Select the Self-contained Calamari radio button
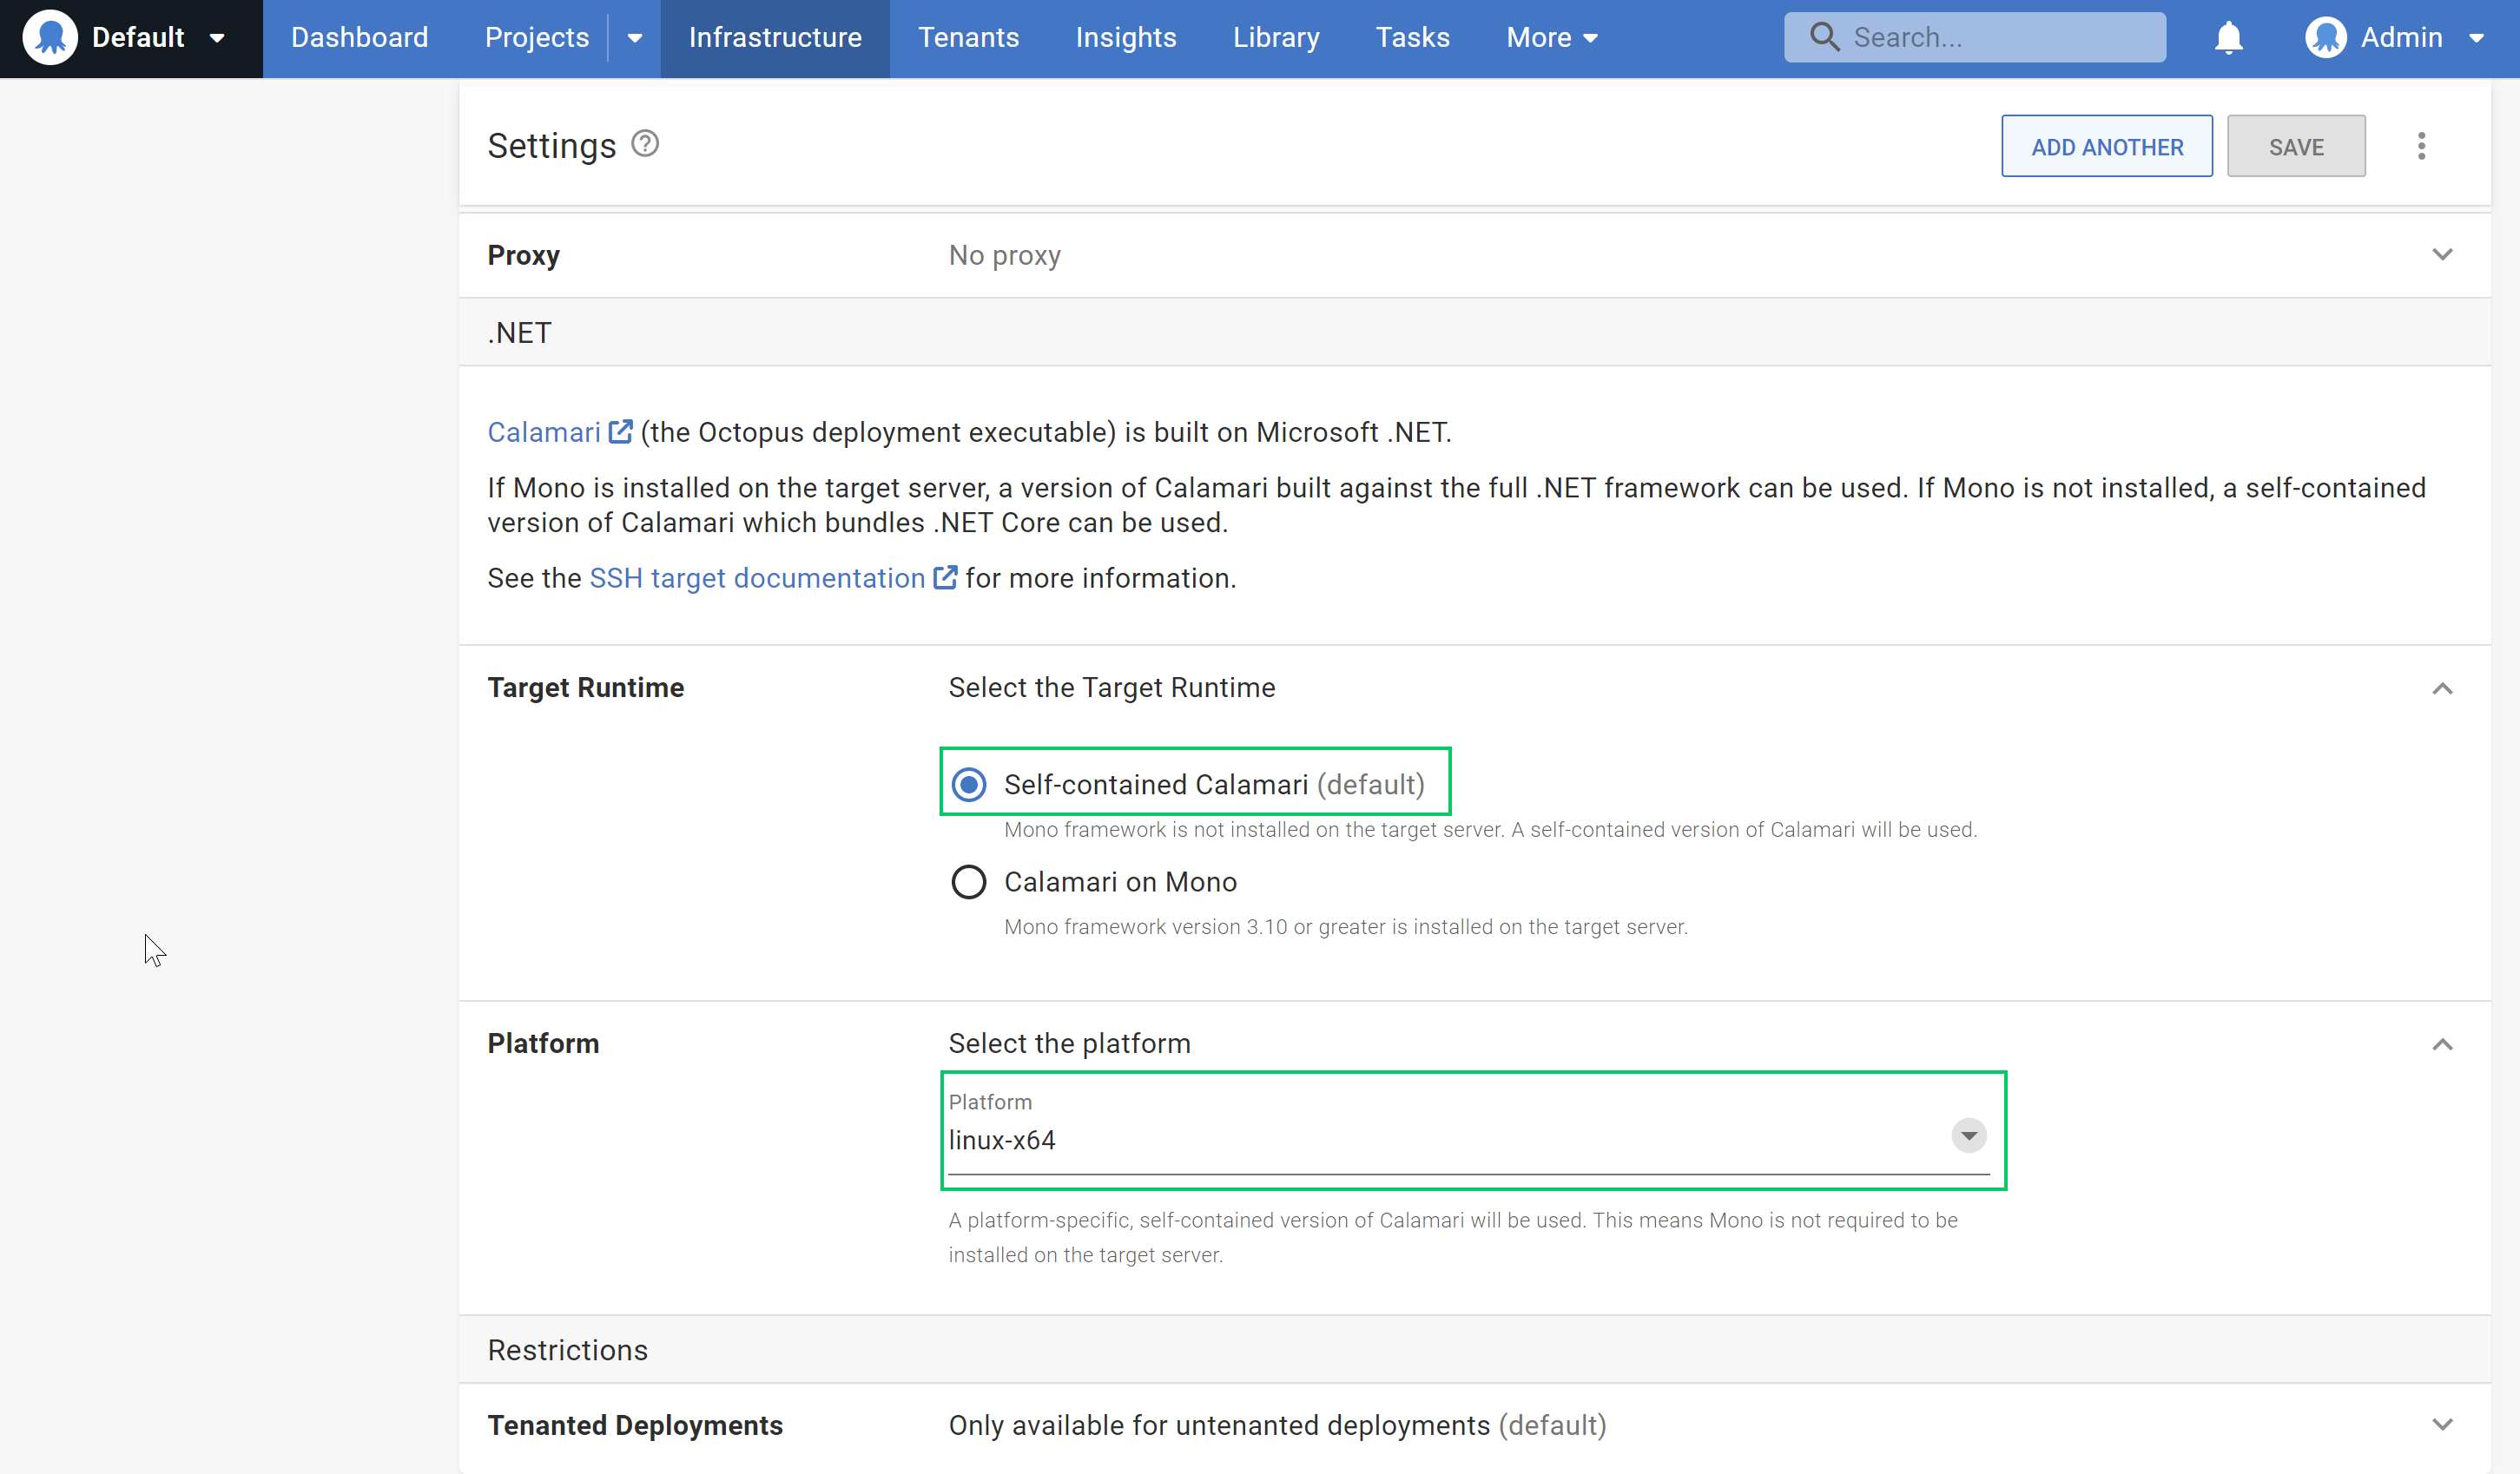The width and height of the screenshot is (2520, 1474). click(968, 784)
